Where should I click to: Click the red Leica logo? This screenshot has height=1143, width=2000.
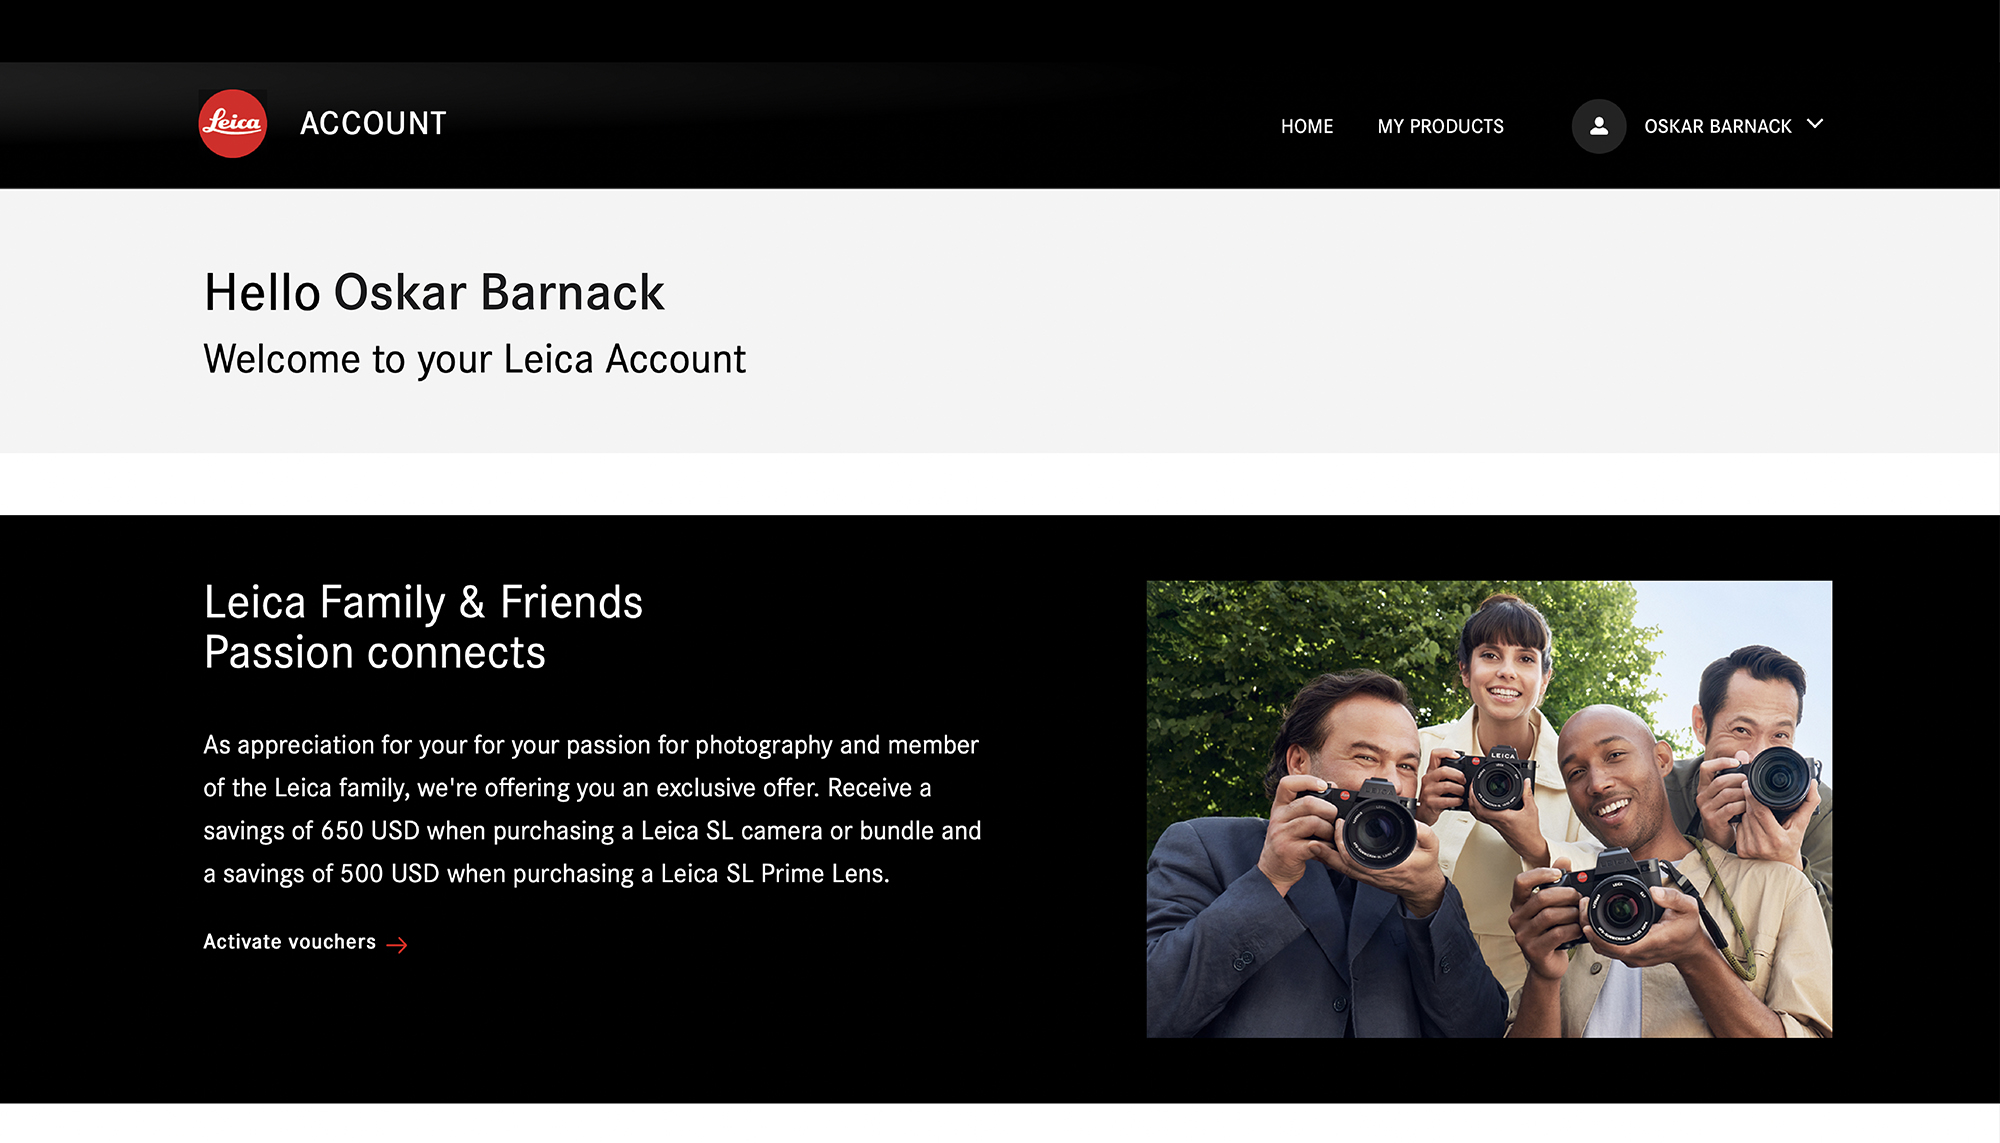[x=233, y=124]
